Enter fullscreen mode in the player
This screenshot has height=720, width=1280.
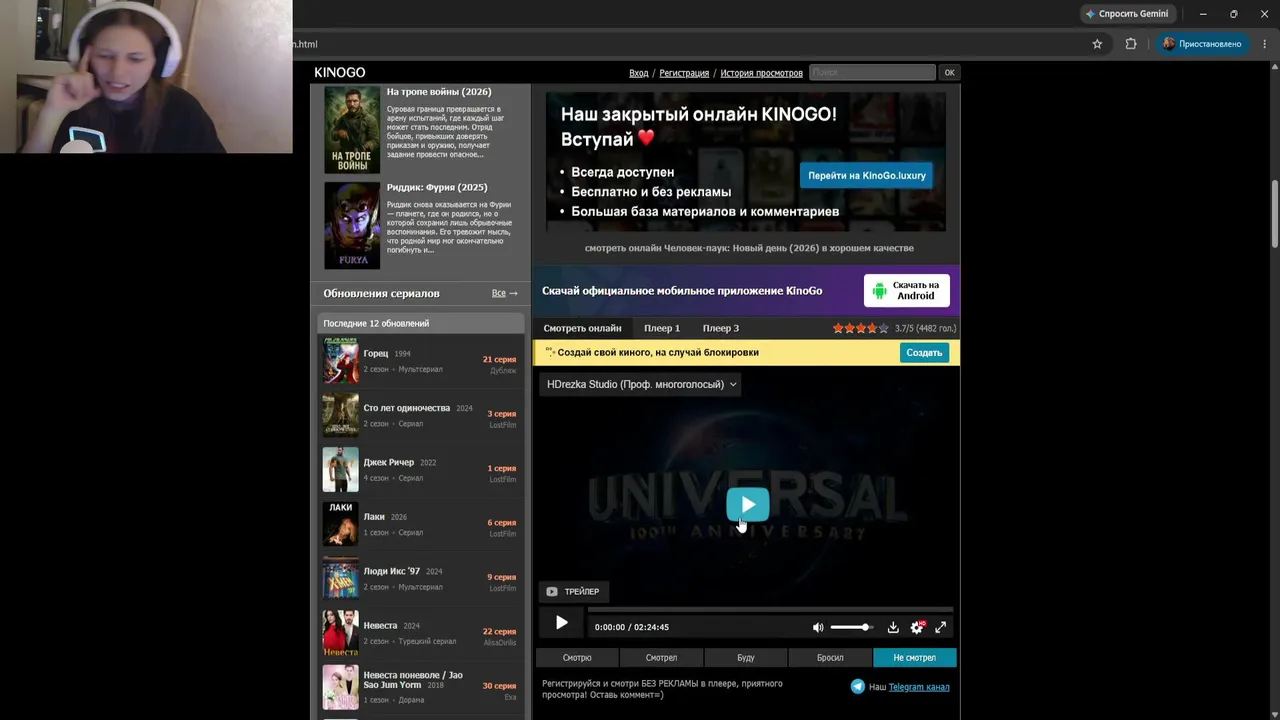pyautogui.click(x=940, y=627)
